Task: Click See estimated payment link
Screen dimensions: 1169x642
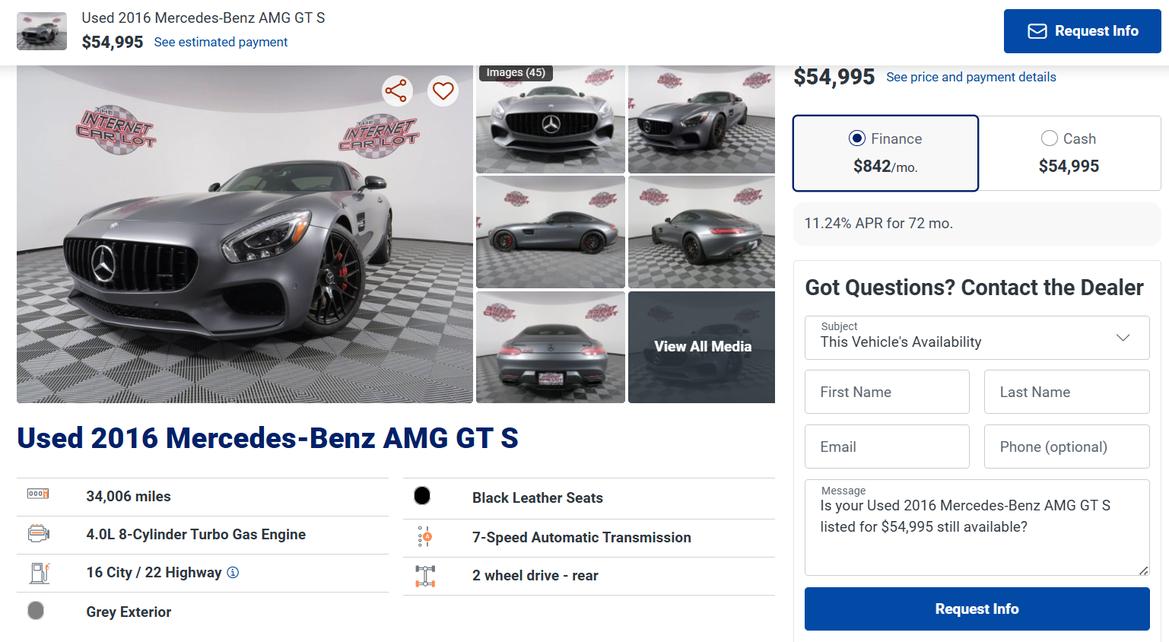Action: tap(221, 42)
